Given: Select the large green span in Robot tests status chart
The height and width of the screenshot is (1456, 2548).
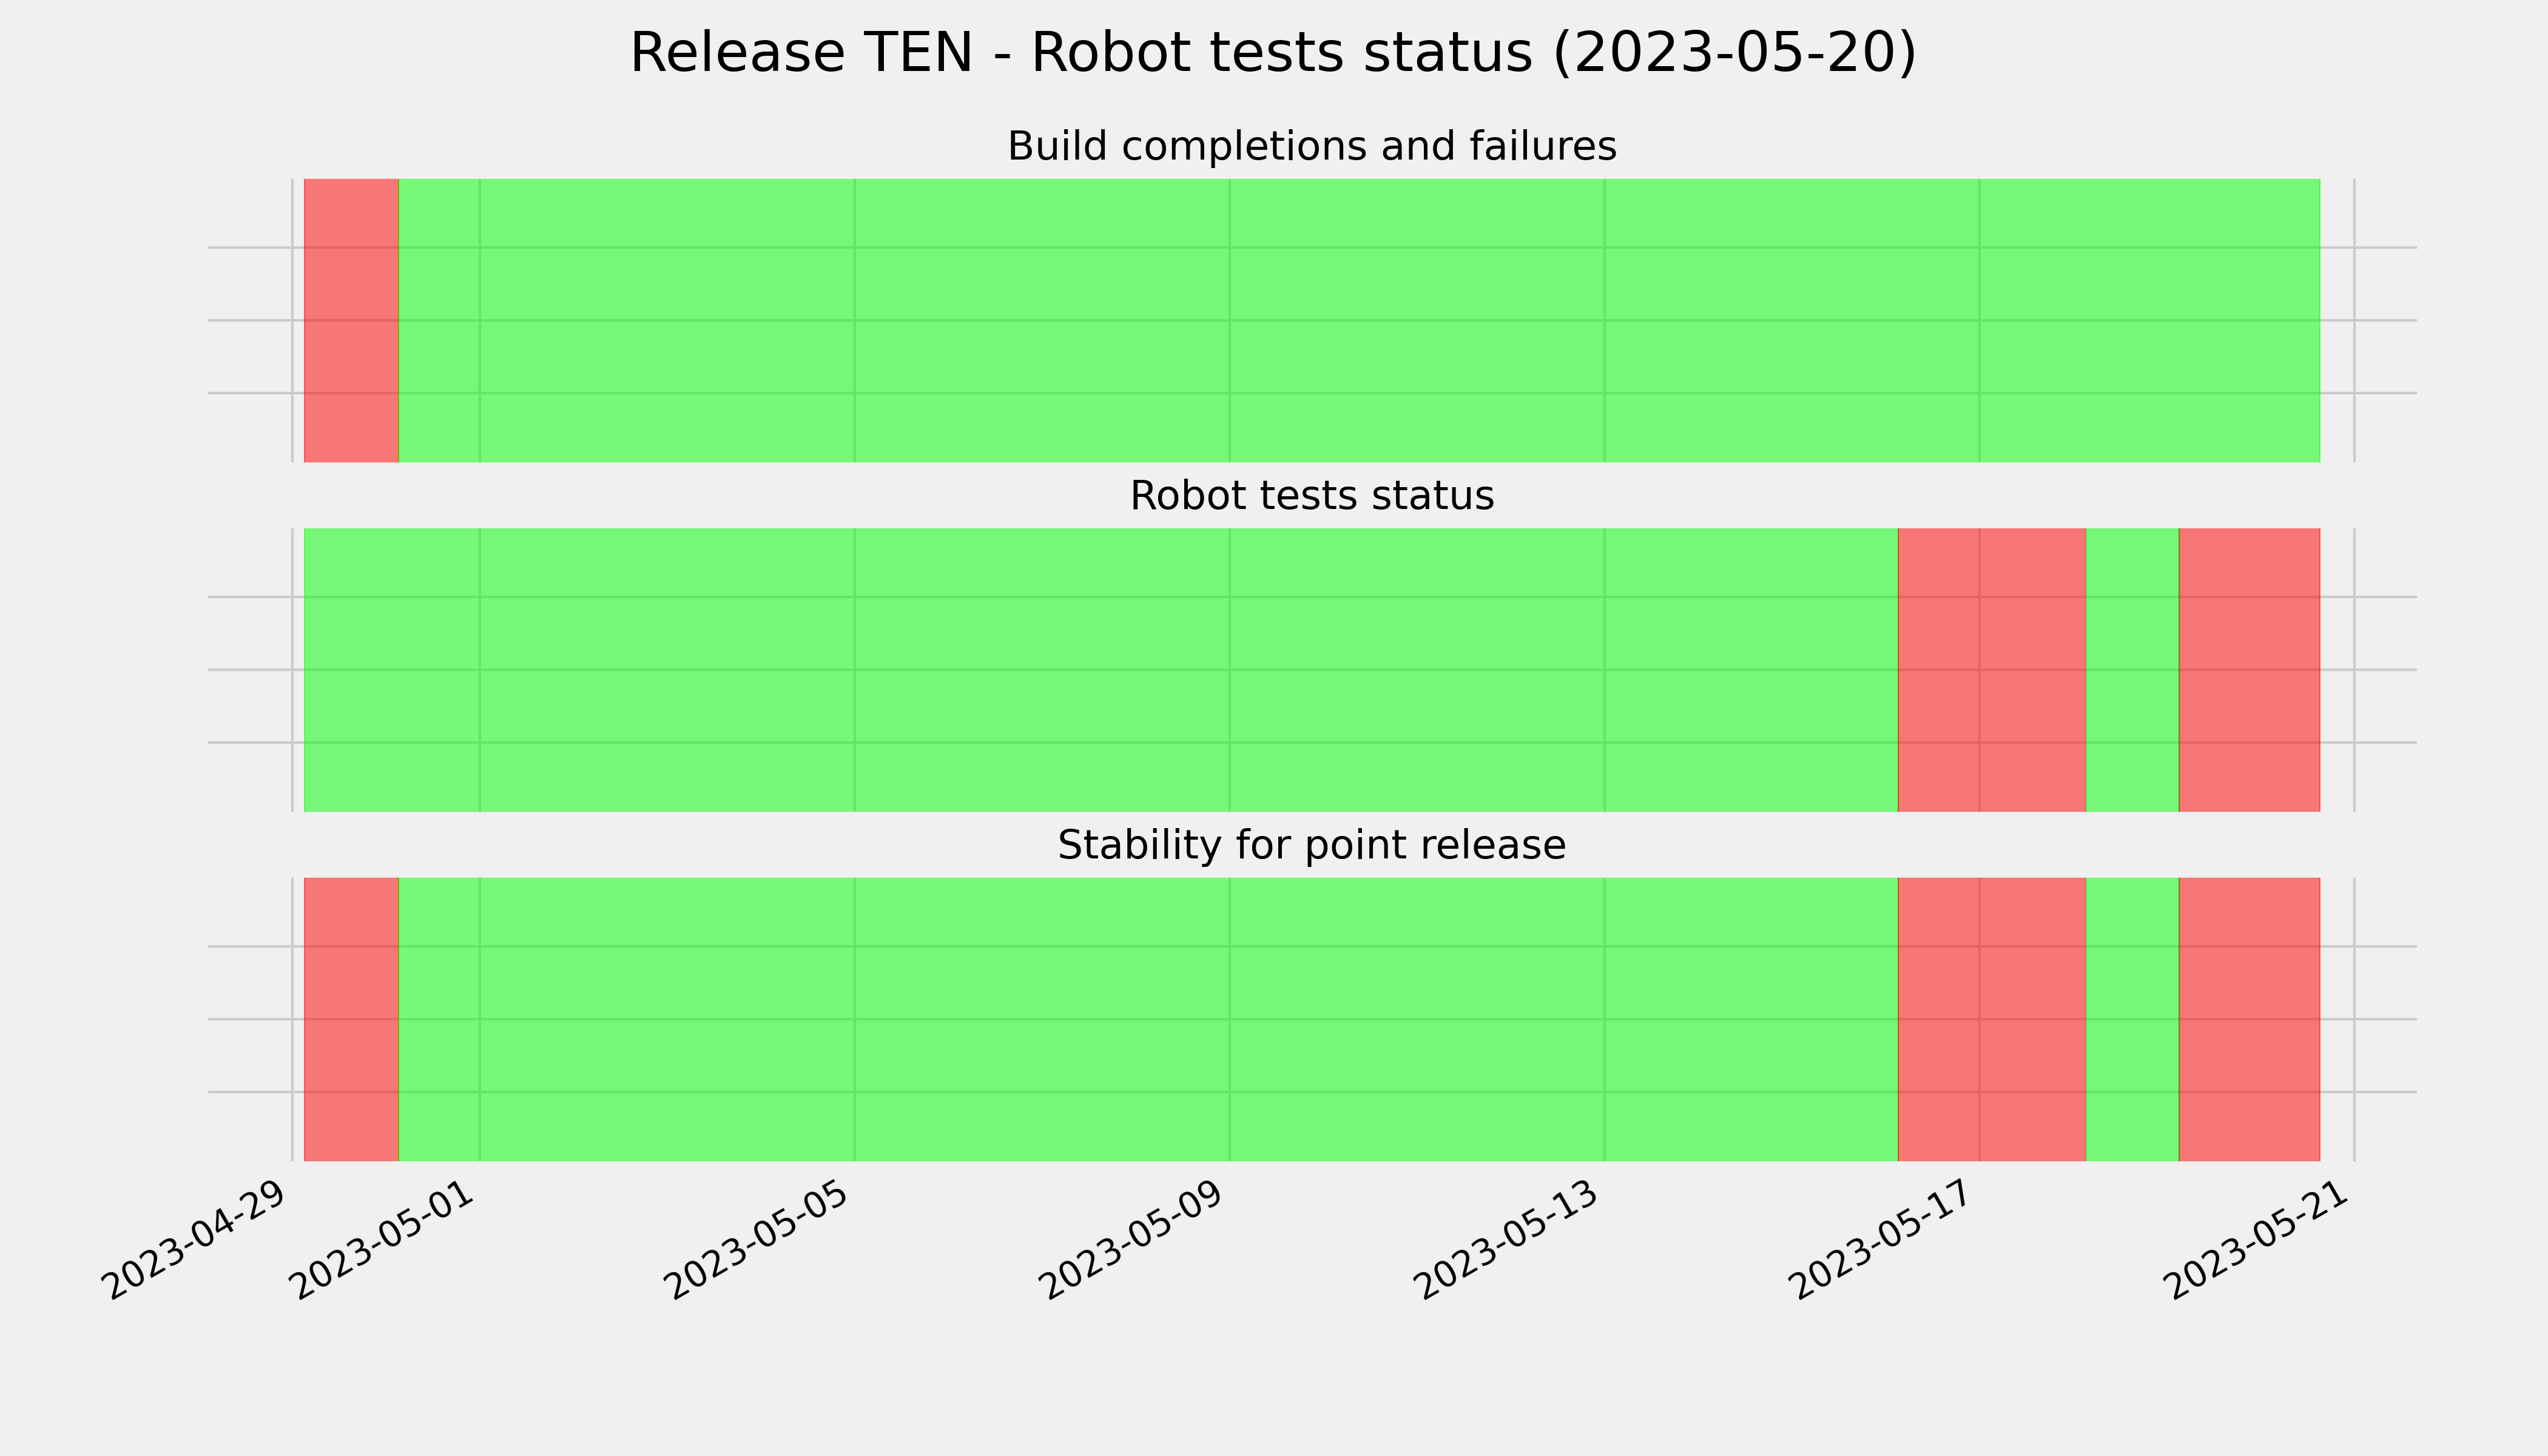Looking at the screenshot, I should tap(1101, 670).
